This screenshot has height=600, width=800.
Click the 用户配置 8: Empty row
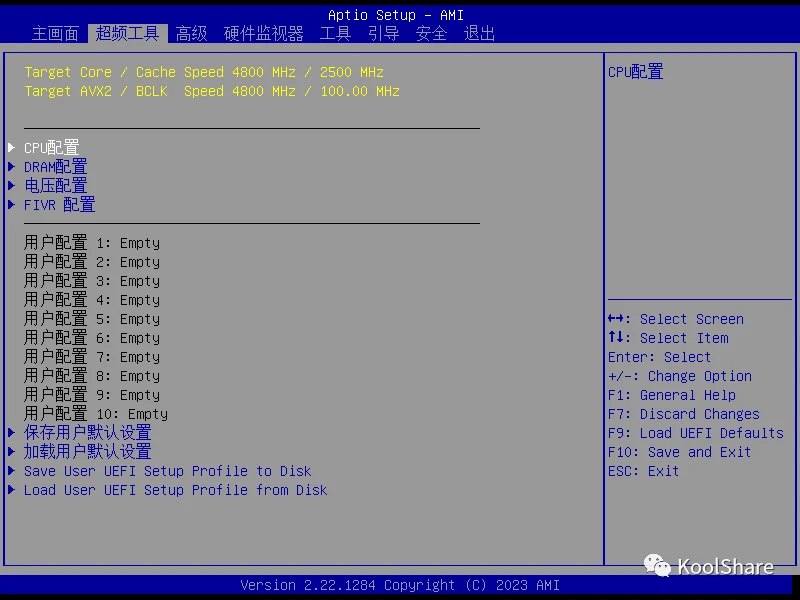coord(92,376)
